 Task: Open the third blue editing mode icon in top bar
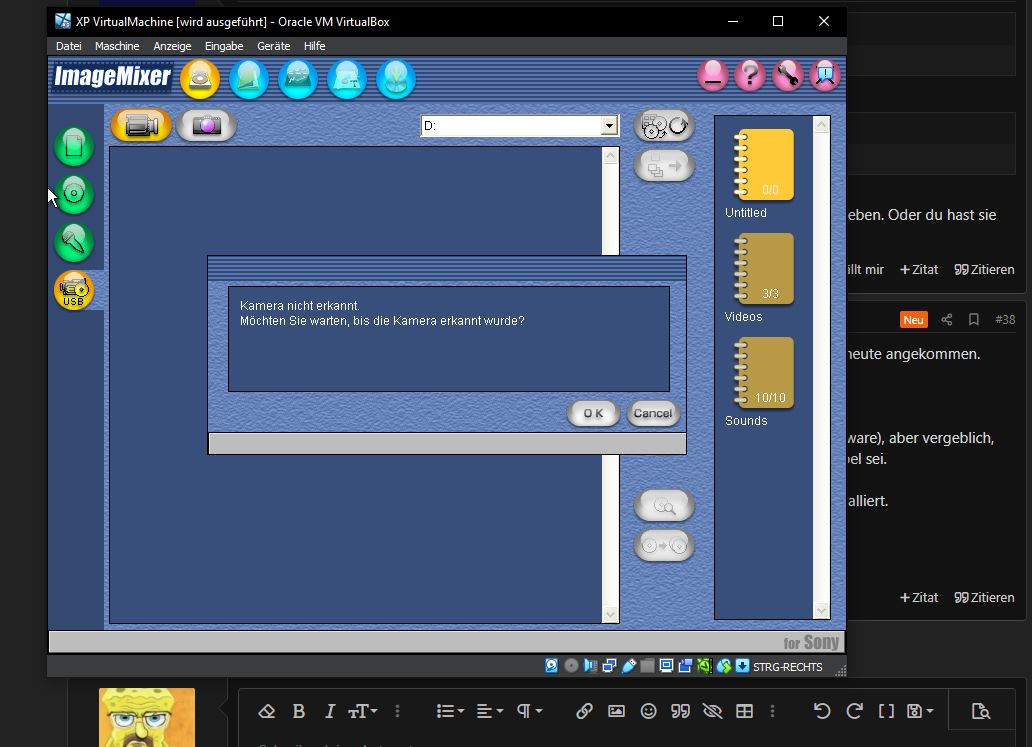click(x=297, y=79)
